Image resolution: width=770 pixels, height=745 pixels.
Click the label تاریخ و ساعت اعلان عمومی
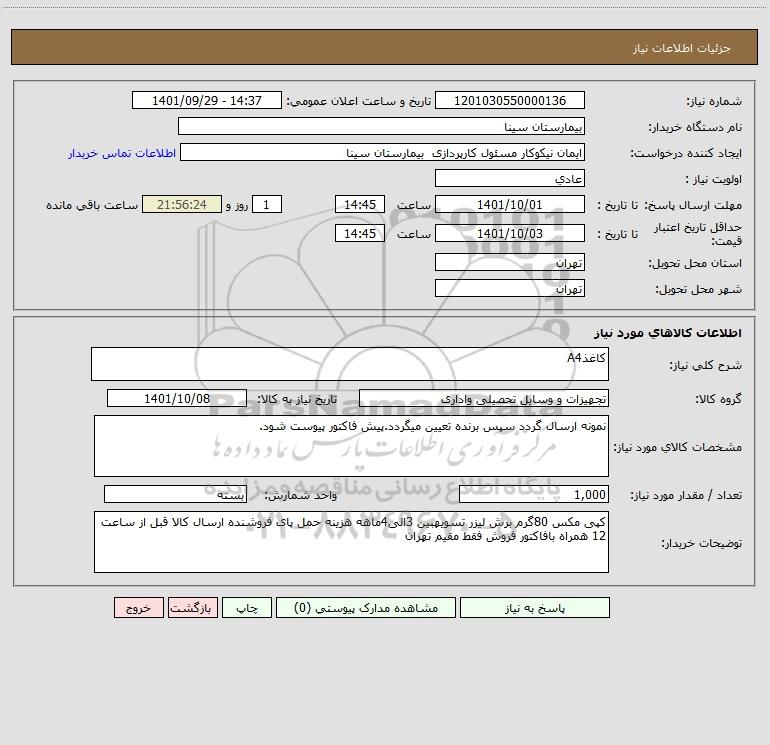tap(358, 102)
